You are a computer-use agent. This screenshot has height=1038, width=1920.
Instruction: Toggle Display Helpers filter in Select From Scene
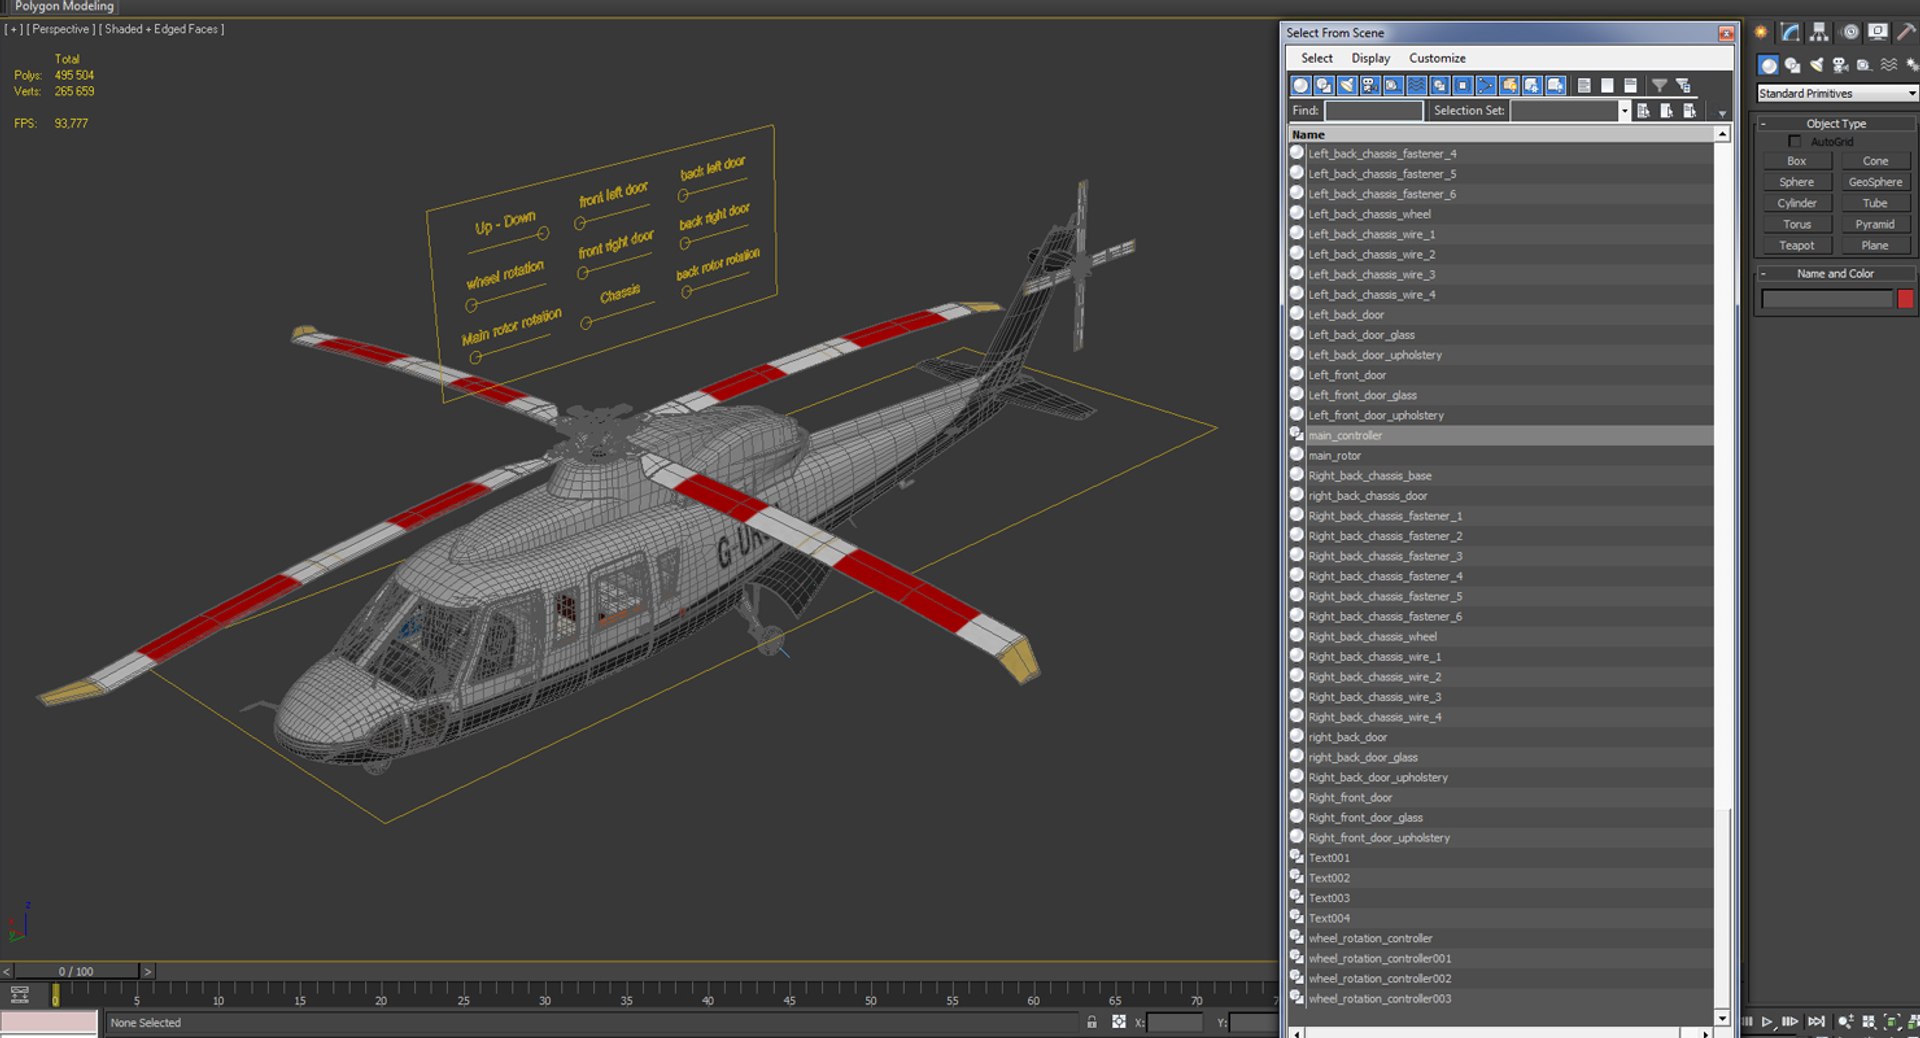point(1393,85)
